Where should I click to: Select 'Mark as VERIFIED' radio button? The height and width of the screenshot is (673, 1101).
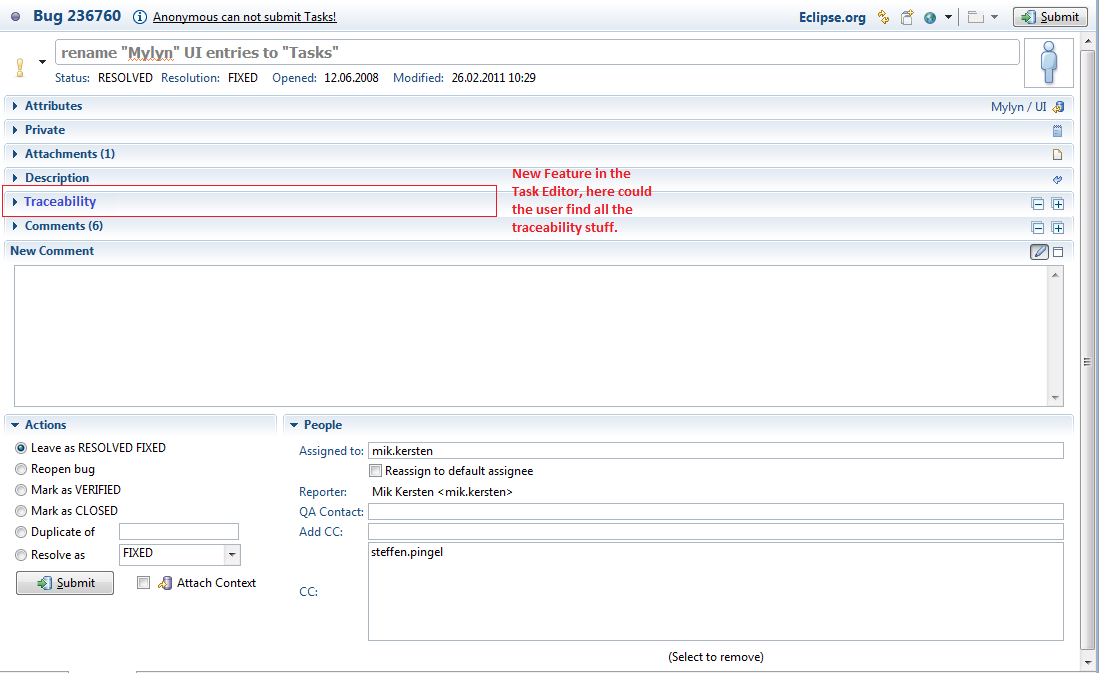coord(21,490)
